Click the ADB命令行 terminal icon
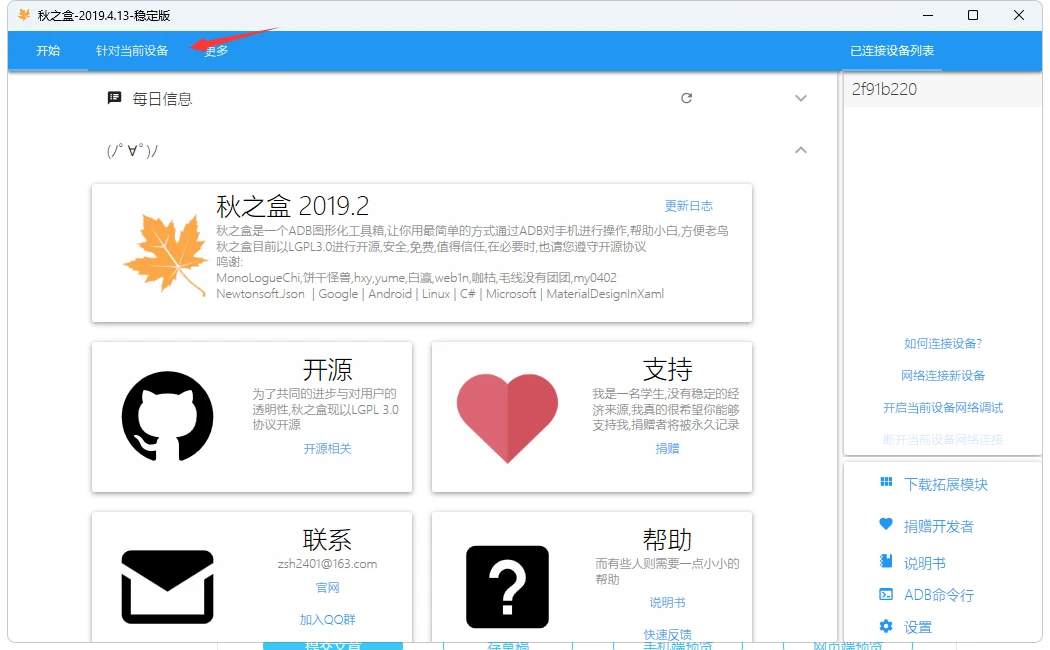 point(886,594)
